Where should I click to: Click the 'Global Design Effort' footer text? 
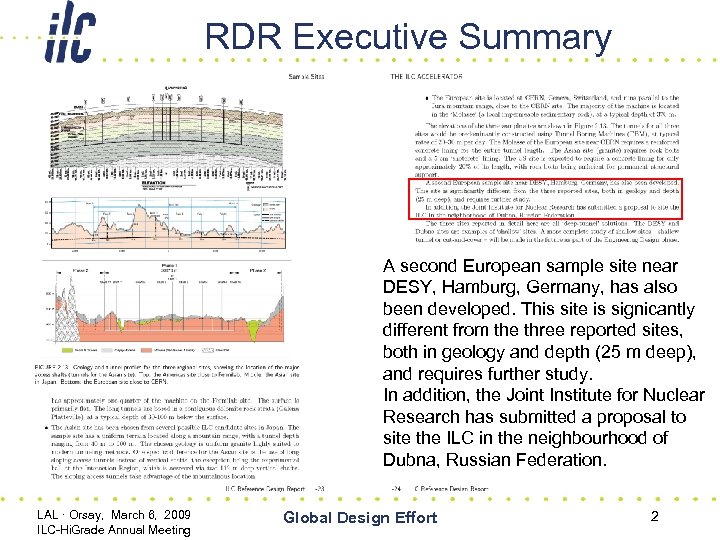coord(360,518)
